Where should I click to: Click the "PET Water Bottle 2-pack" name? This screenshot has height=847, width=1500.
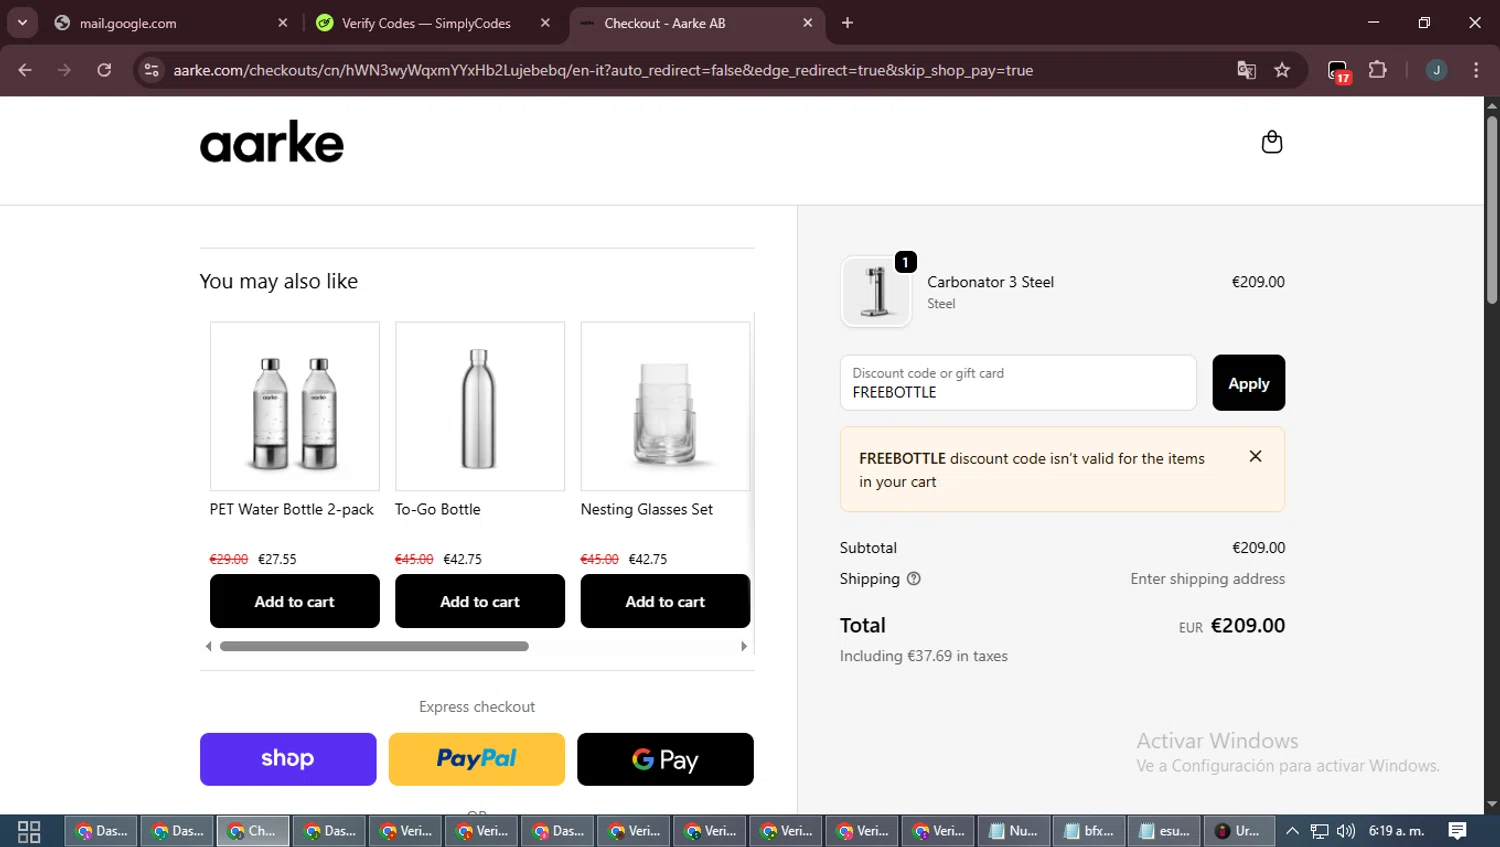[x=292, y=509]
